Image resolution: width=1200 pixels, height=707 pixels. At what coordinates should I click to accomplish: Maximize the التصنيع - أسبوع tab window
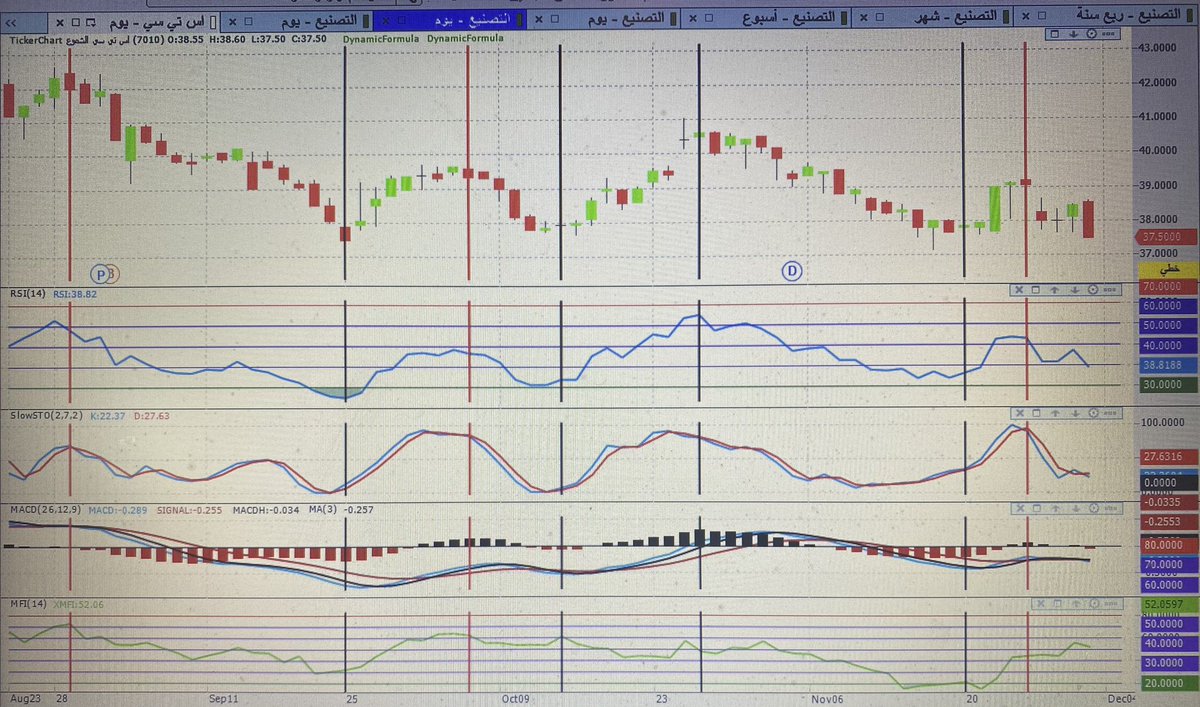tap(709, 18)
